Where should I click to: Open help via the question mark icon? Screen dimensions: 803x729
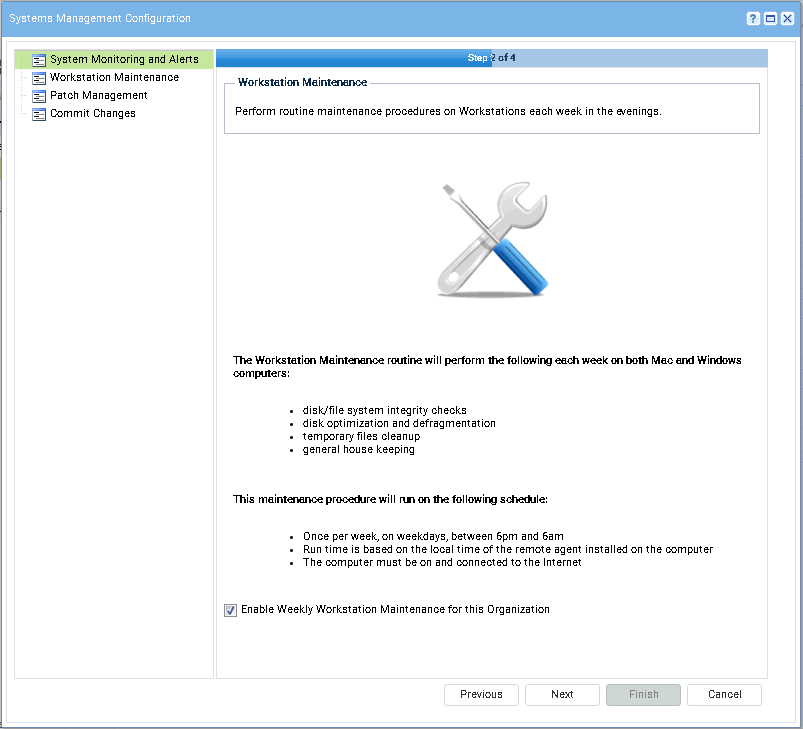[751, 19]
